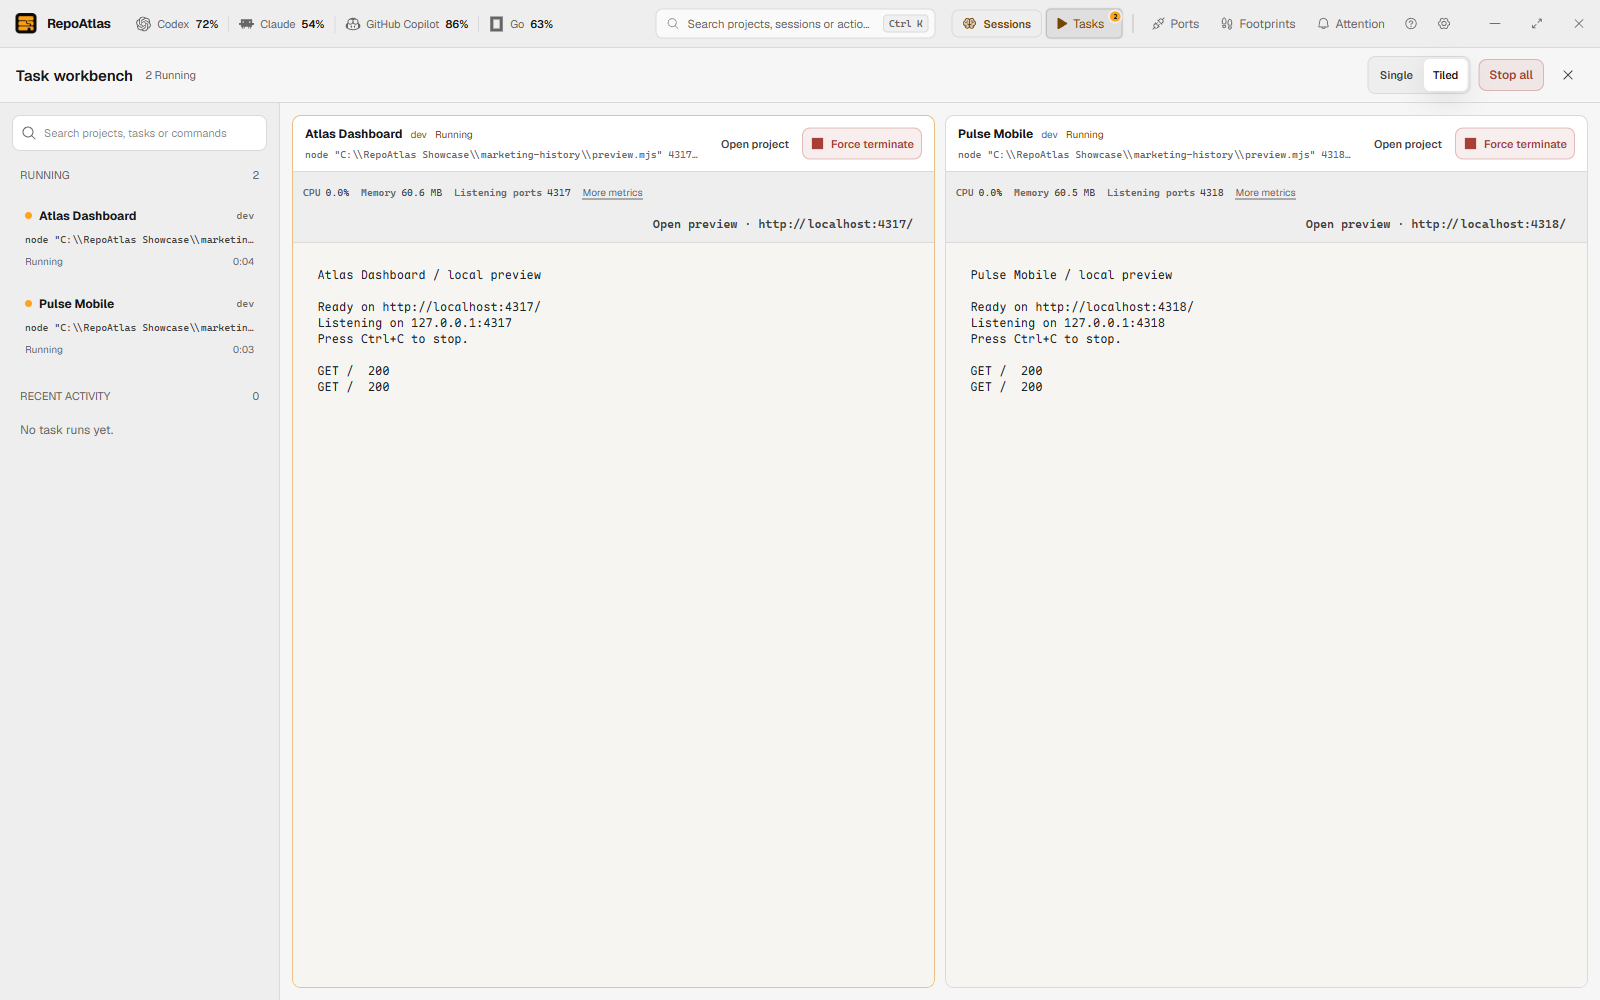This screenshot has height=1000, width=1600.
Task: Click the RepoAtlas logo icon
Action: (26, 24)
